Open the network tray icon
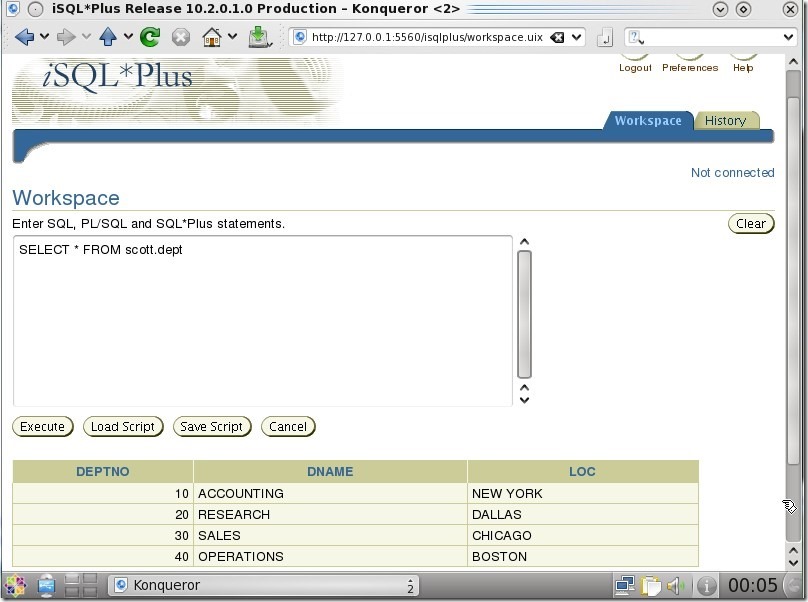The image size is (808, 602). pos(626,585)
